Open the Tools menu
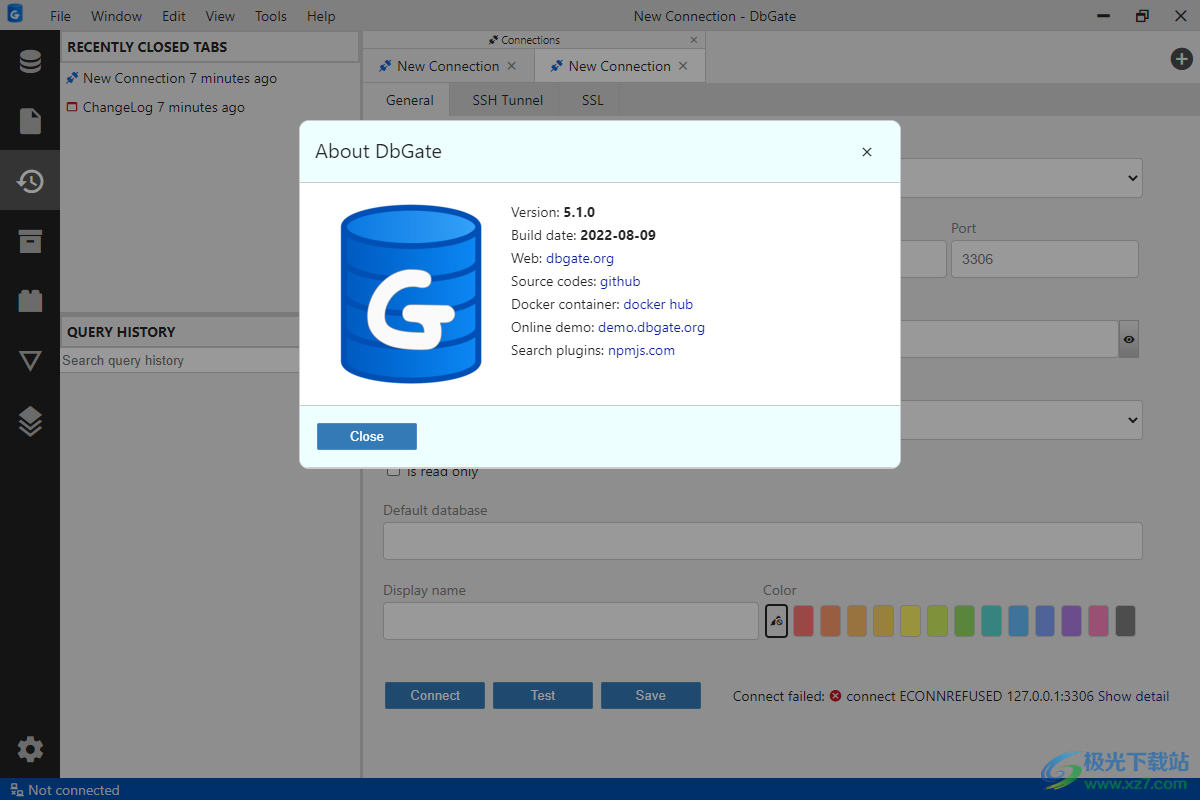 click(270, 15)
